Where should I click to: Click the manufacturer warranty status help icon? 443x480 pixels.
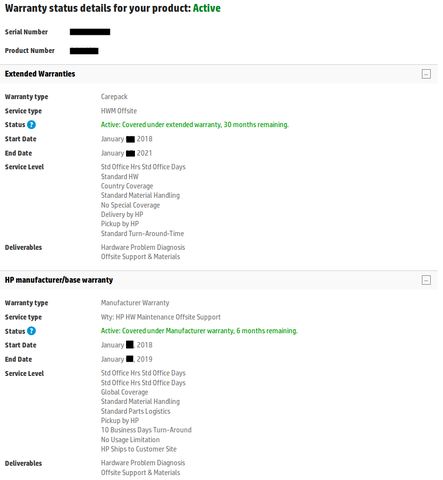pos(31,331)
